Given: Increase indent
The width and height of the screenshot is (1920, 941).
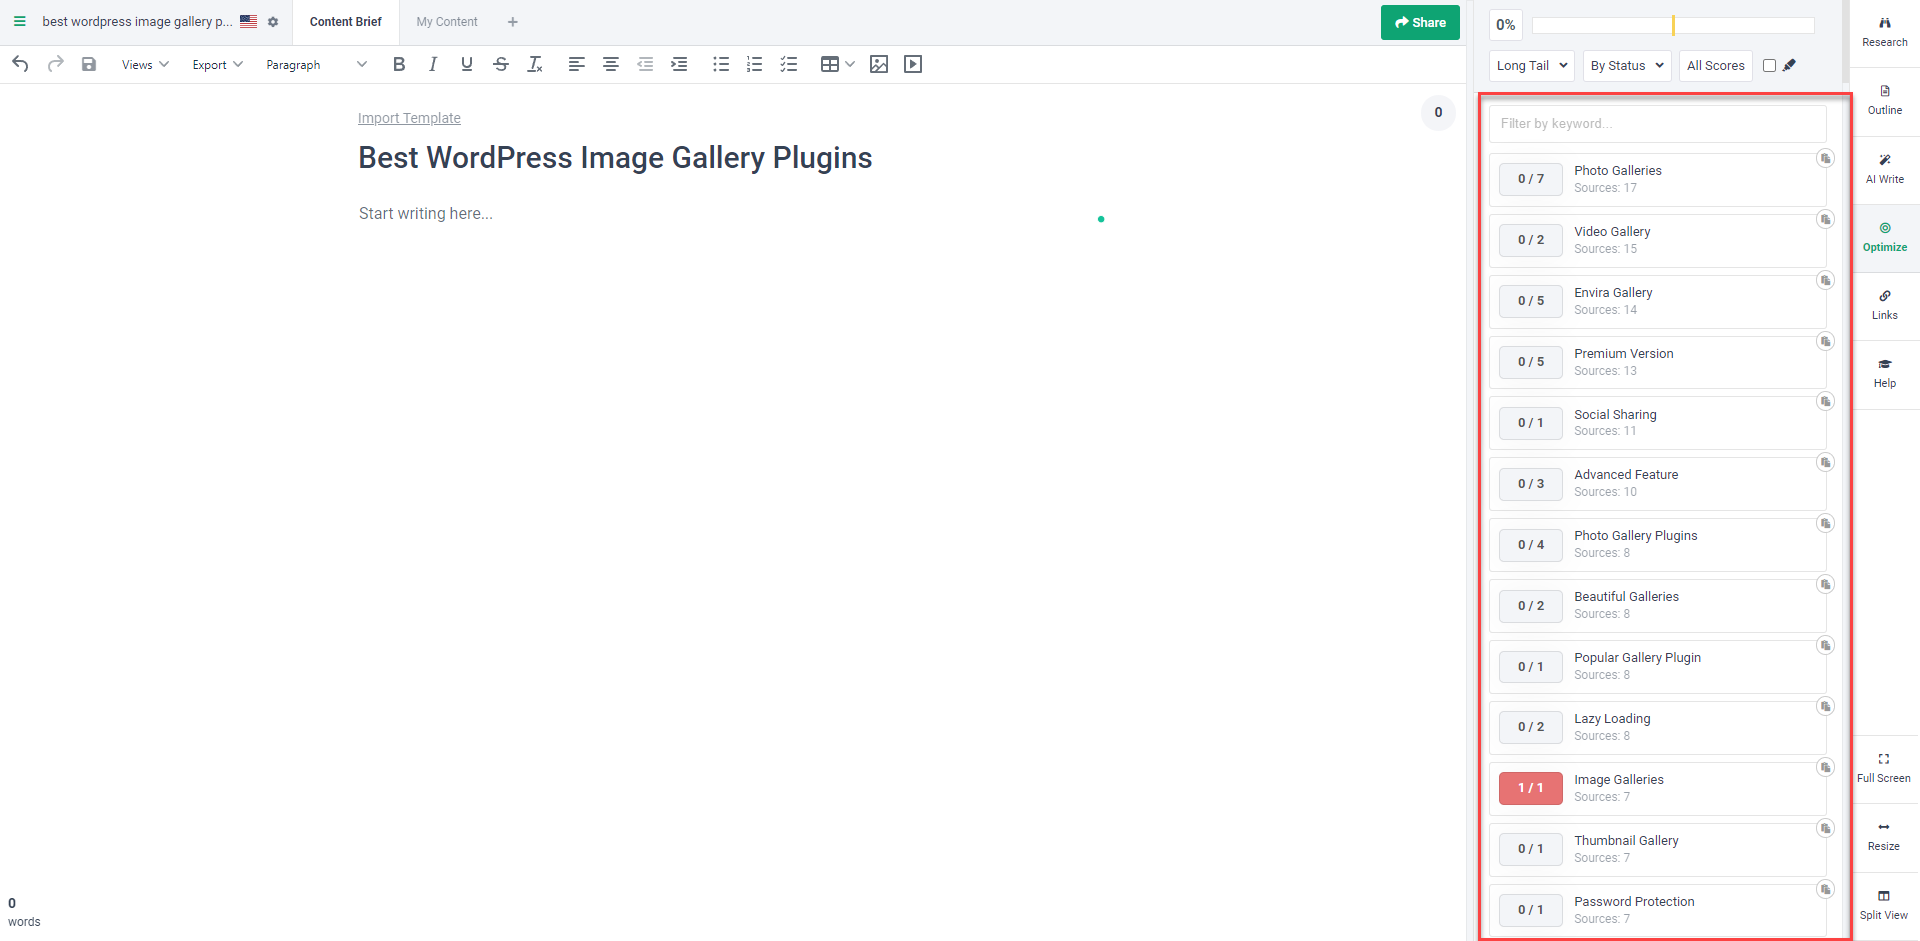Looking at the screenshot, I should [679, 64].
